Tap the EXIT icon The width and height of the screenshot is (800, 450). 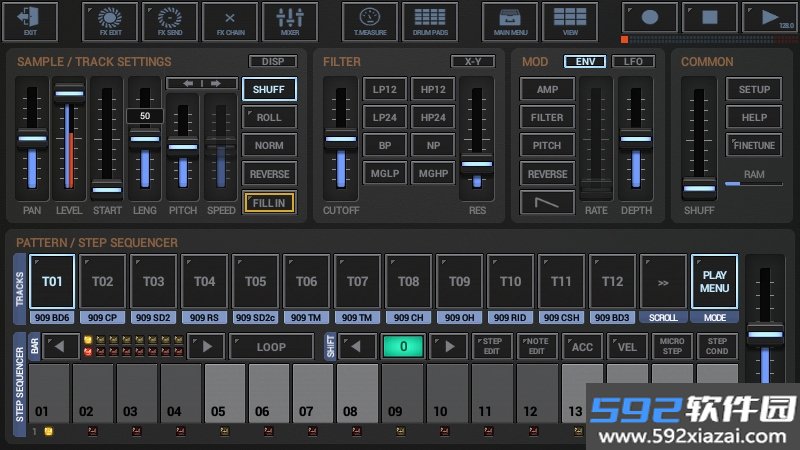(30, 21)
